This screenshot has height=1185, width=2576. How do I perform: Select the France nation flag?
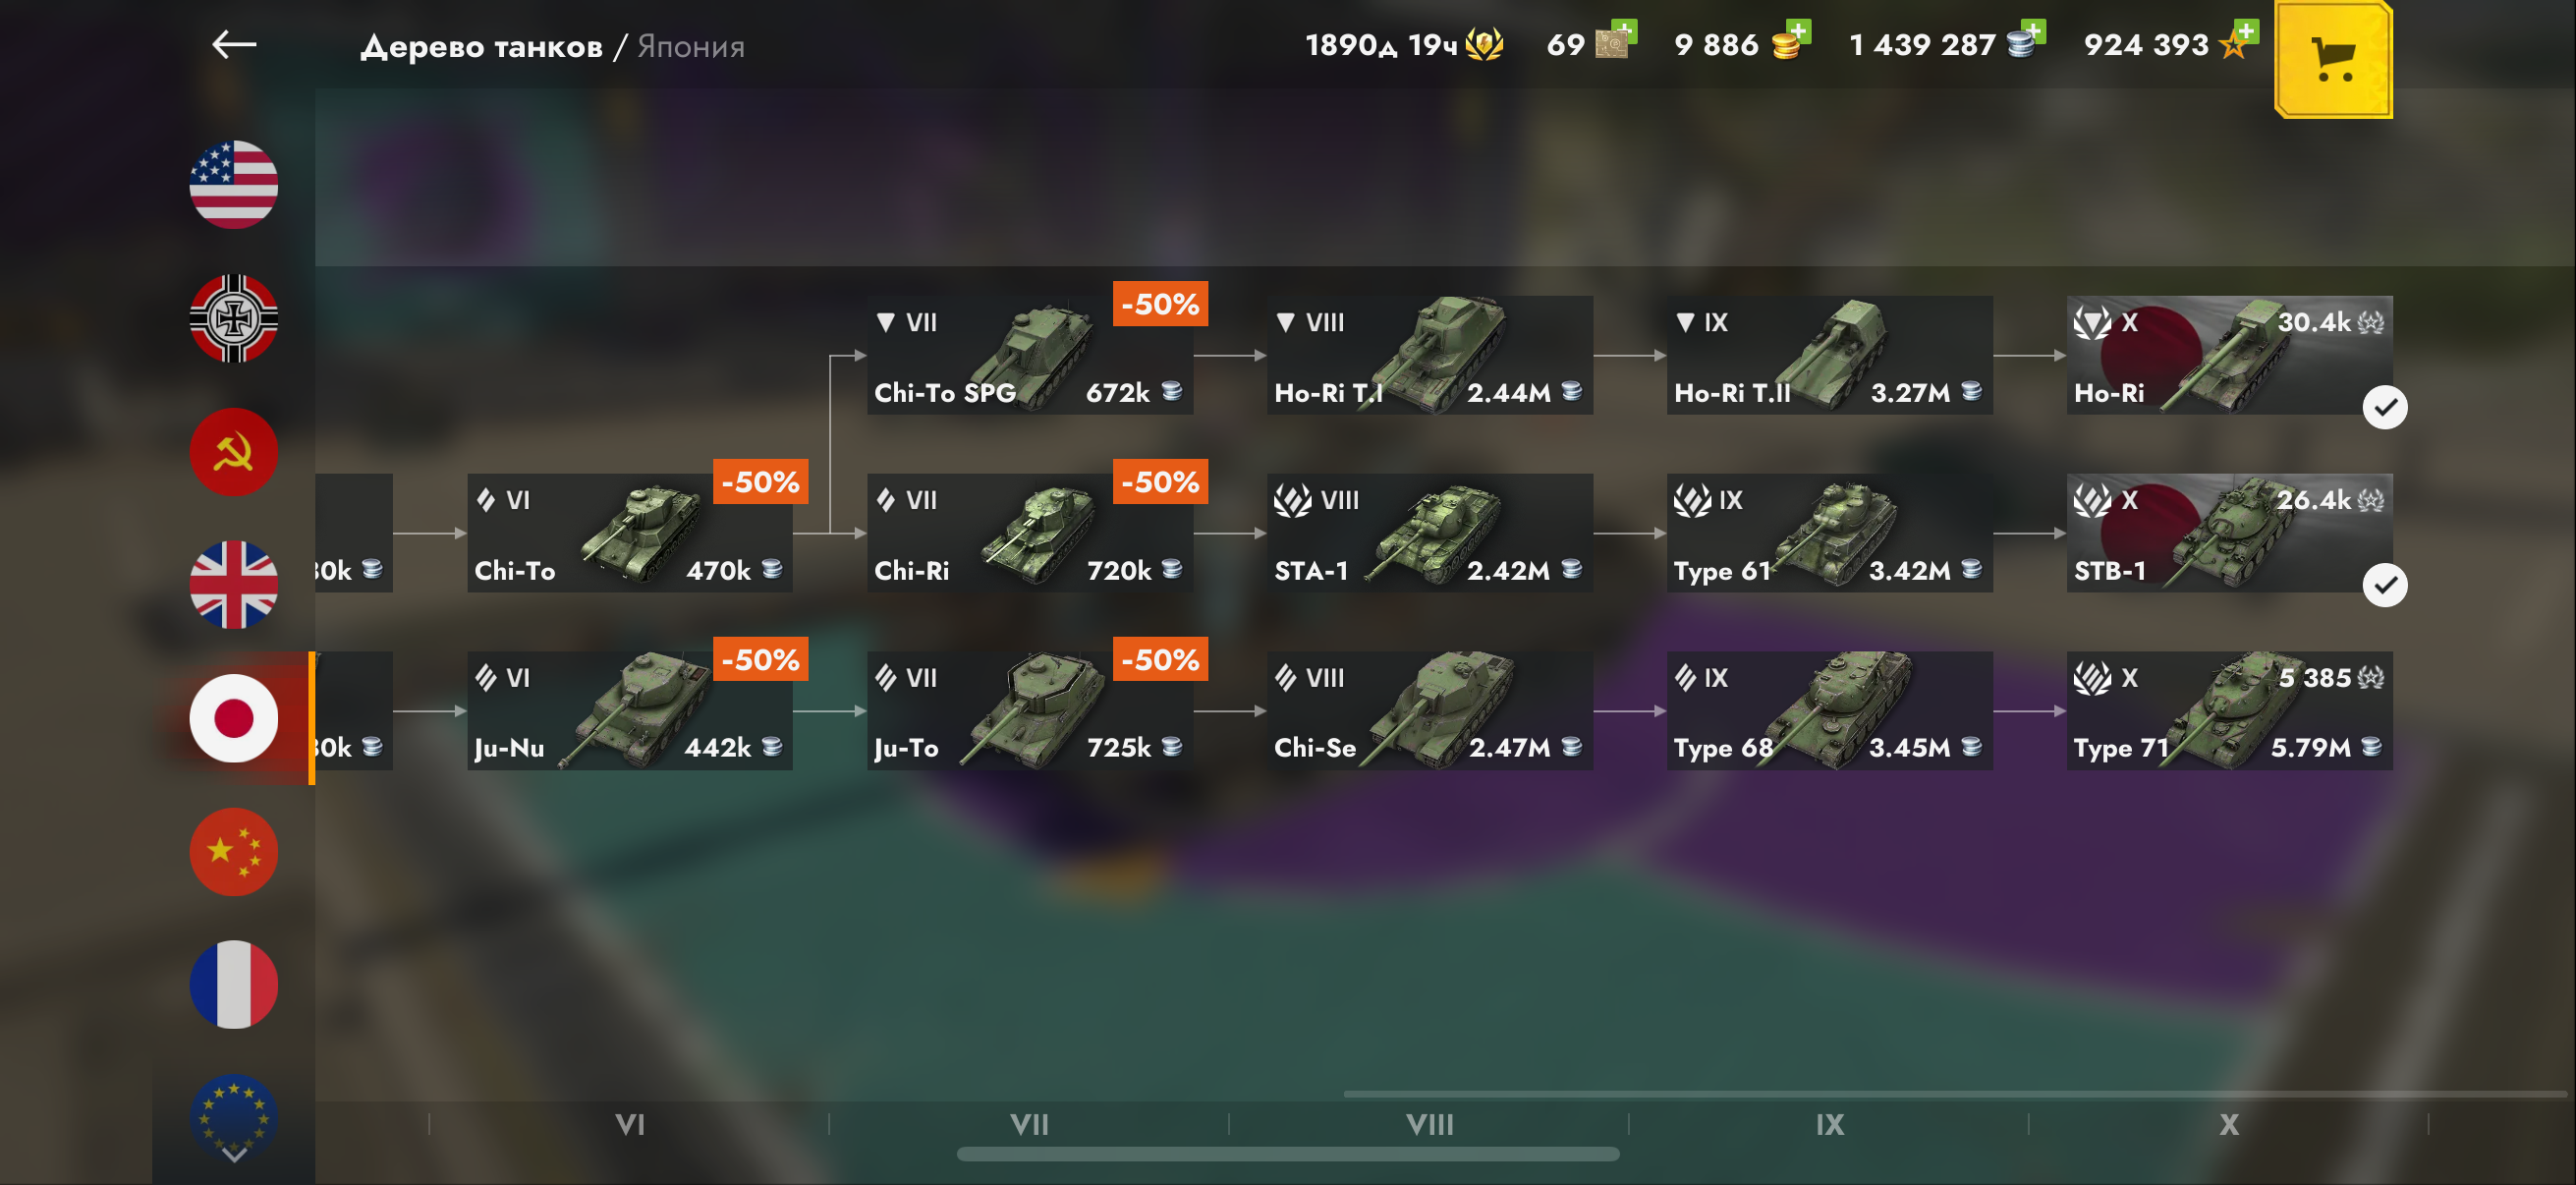(x=233, y=985)
